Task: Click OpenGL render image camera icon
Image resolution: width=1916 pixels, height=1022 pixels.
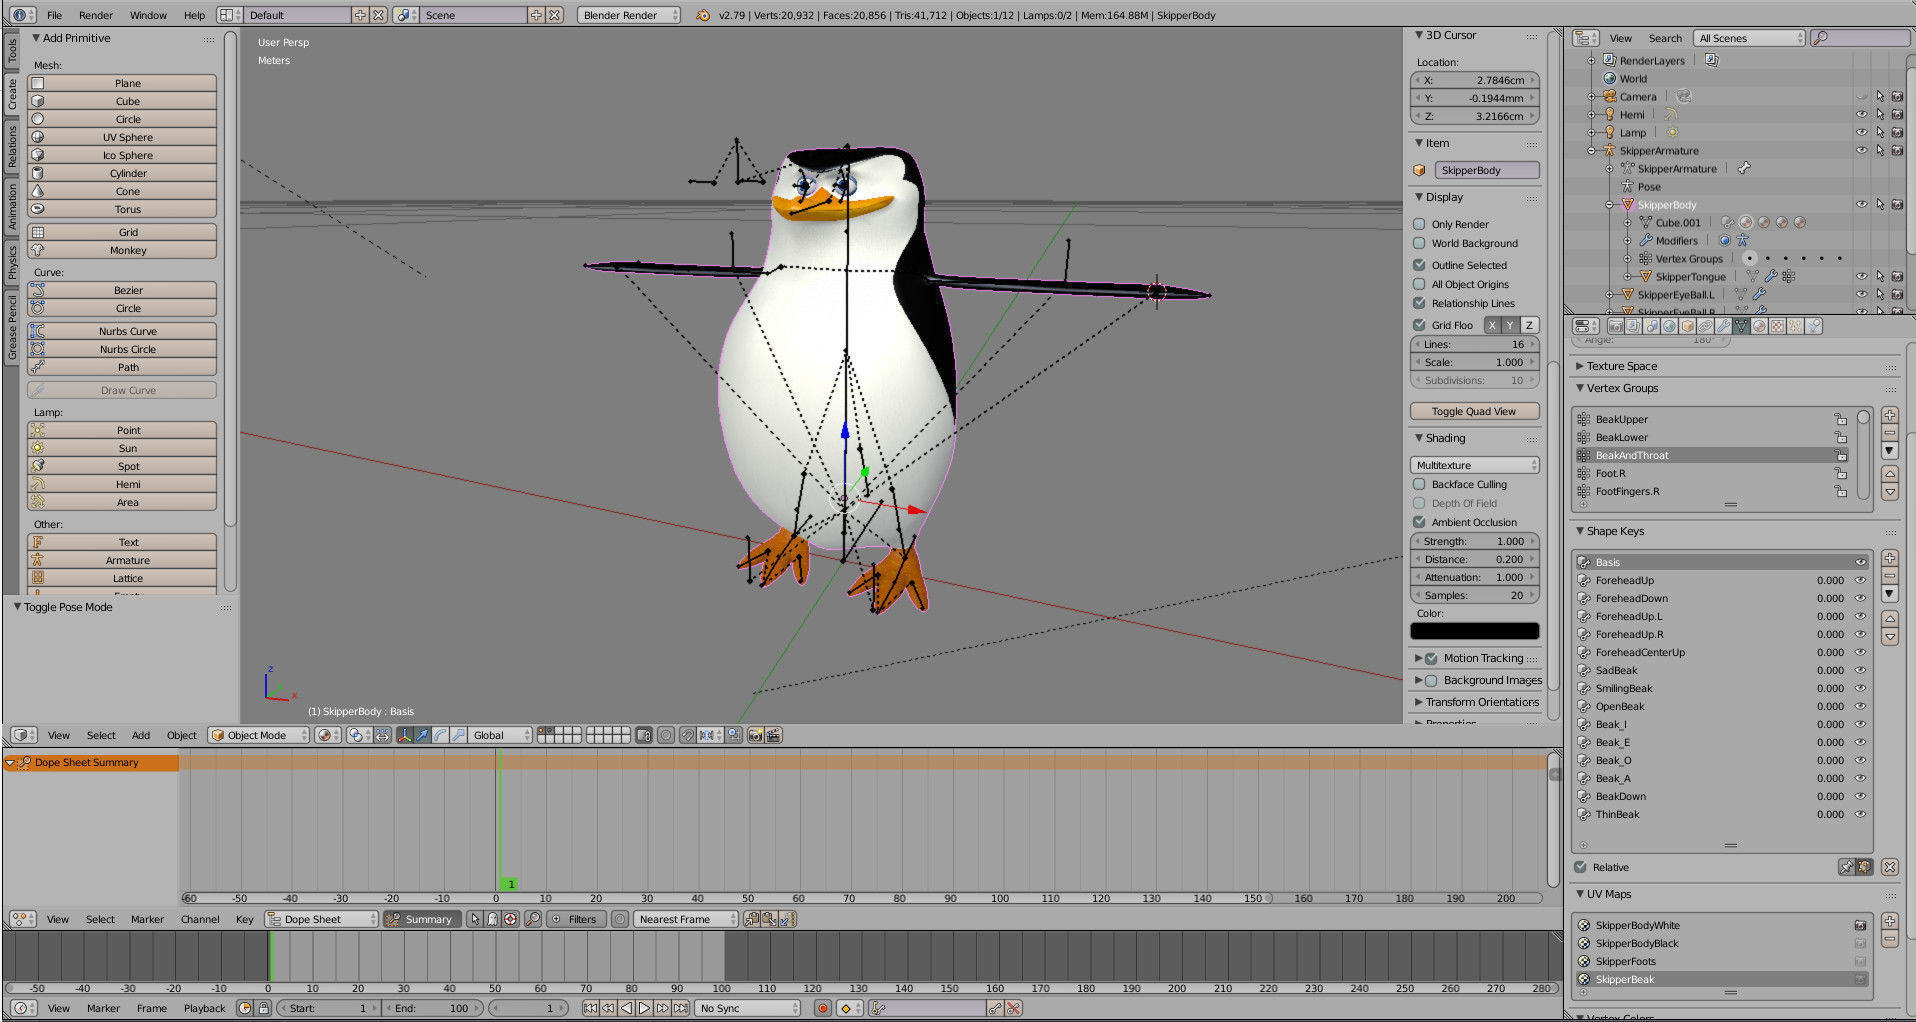Action: 755,735
